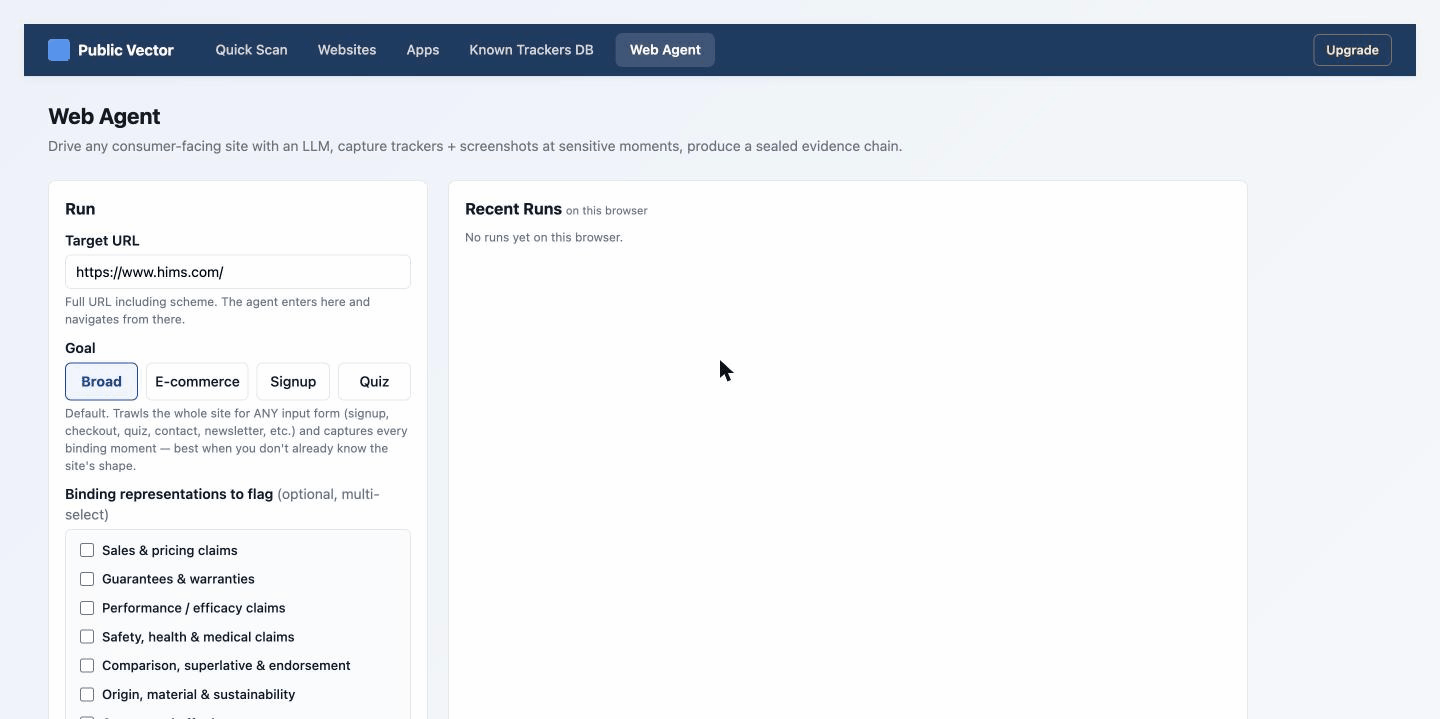Check Sales & pricing claims
This screenshot has width=1440, height=719.
[87, 550]
